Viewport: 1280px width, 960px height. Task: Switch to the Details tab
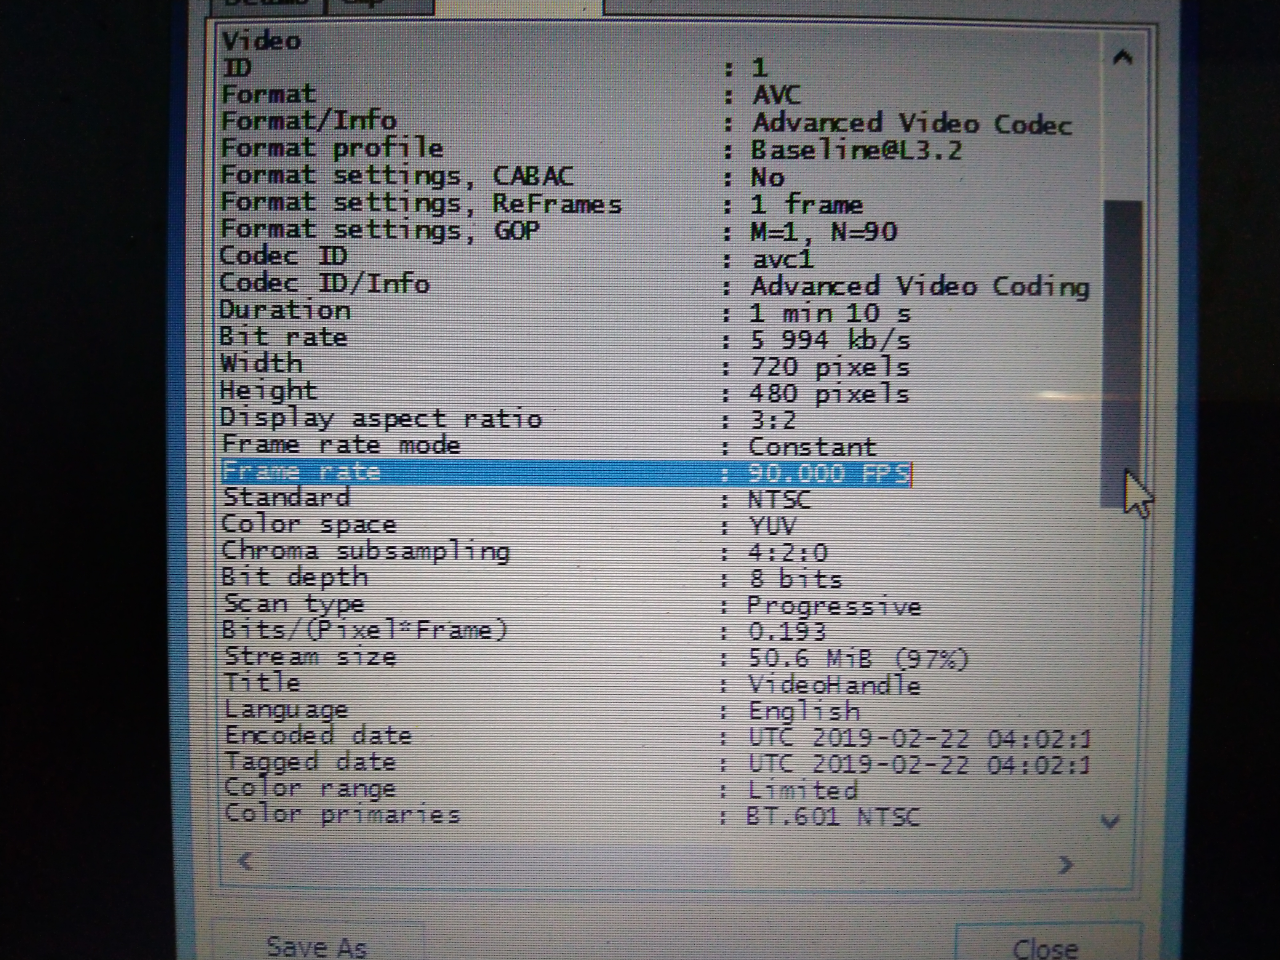[268, 5]
